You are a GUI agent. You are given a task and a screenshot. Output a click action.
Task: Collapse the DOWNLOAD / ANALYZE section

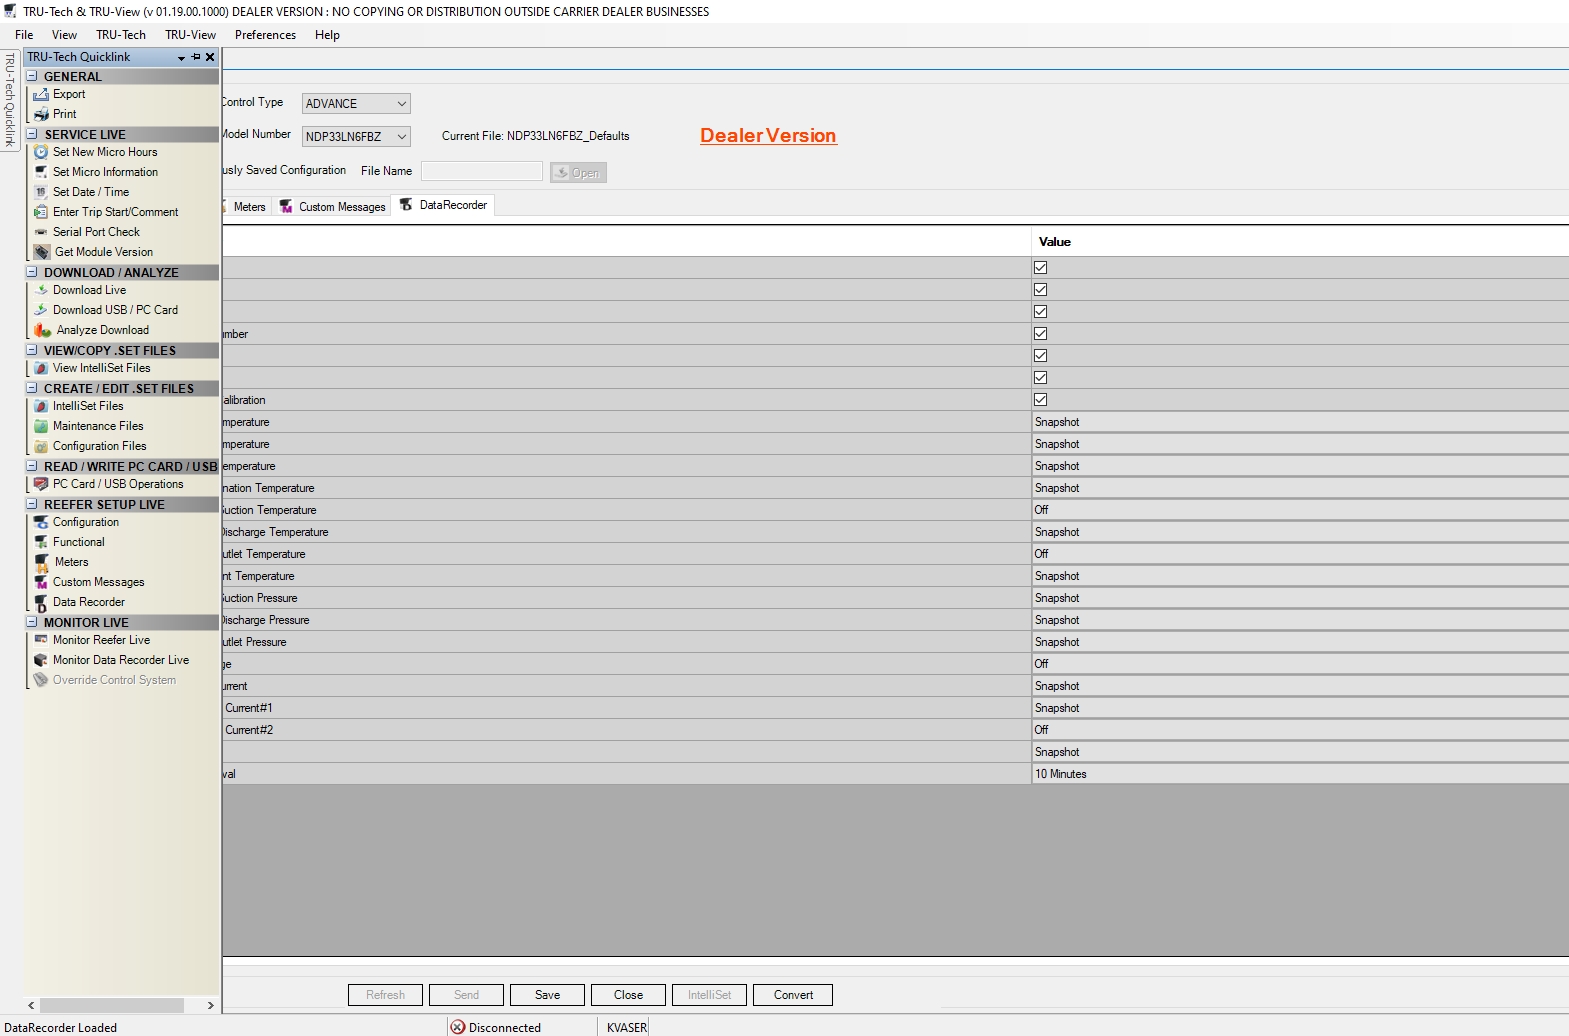tap(32, 272)
